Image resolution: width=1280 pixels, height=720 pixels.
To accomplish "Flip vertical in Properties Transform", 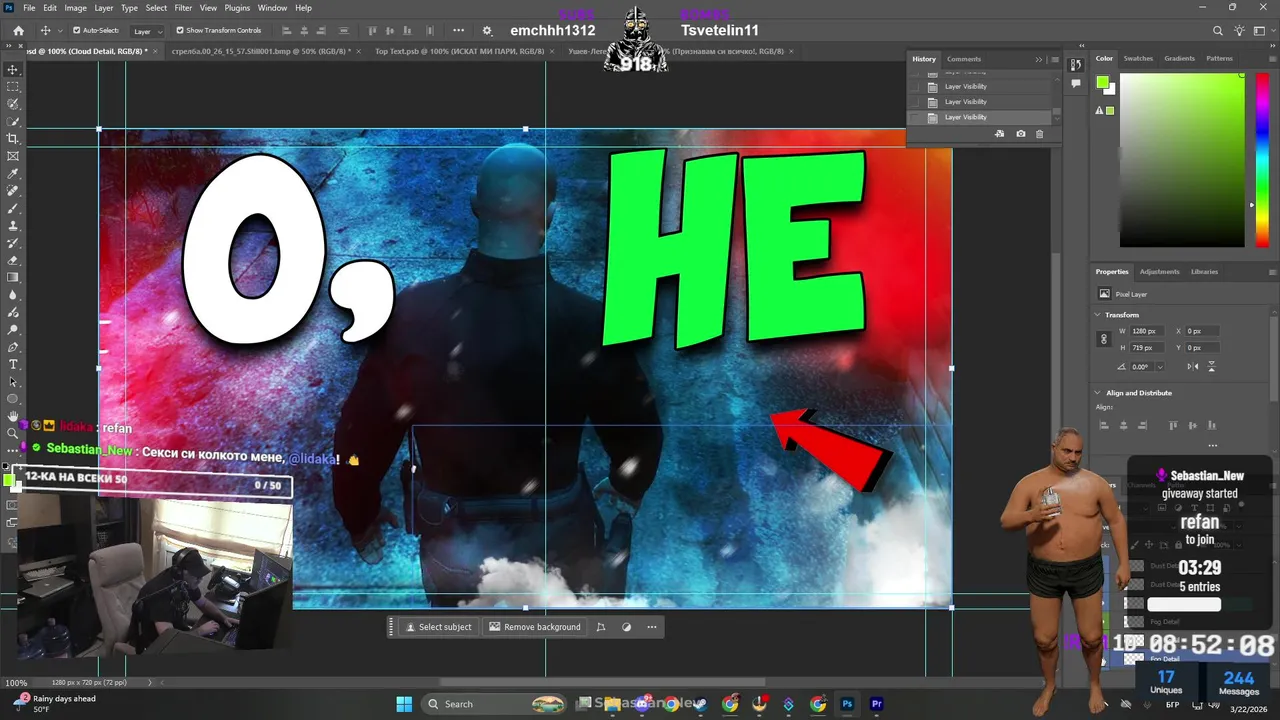I will point(1212,366).
